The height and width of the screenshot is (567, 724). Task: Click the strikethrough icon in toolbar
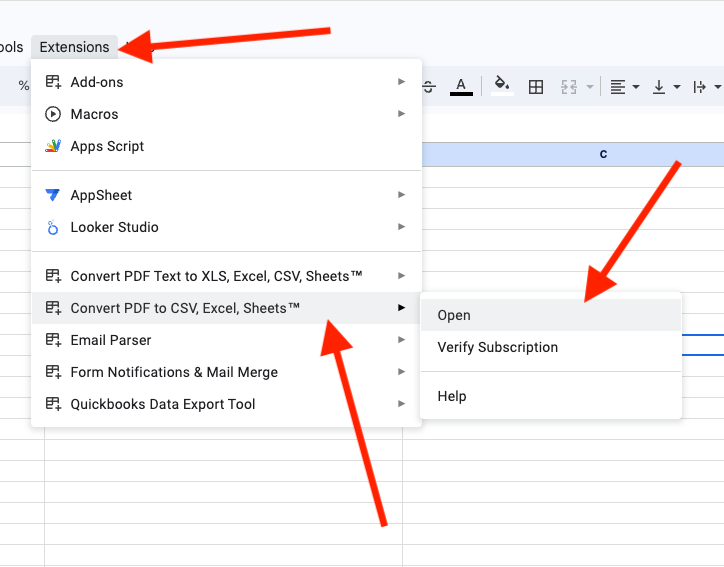pos(429,87)
